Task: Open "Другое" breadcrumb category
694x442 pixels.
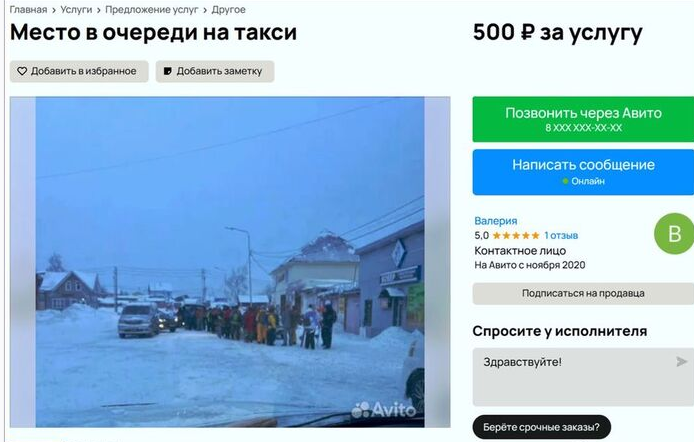Action: (228, 10)
